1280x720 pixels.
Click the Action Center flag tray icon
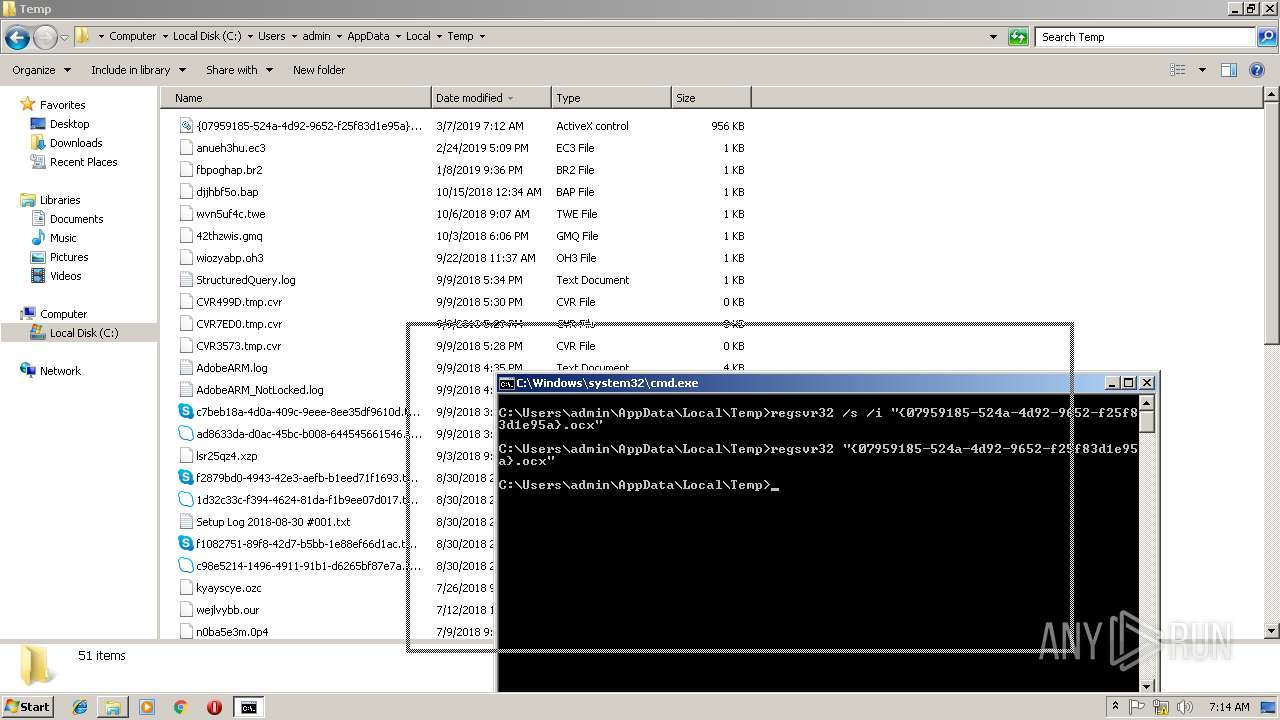coord(1137,707)
